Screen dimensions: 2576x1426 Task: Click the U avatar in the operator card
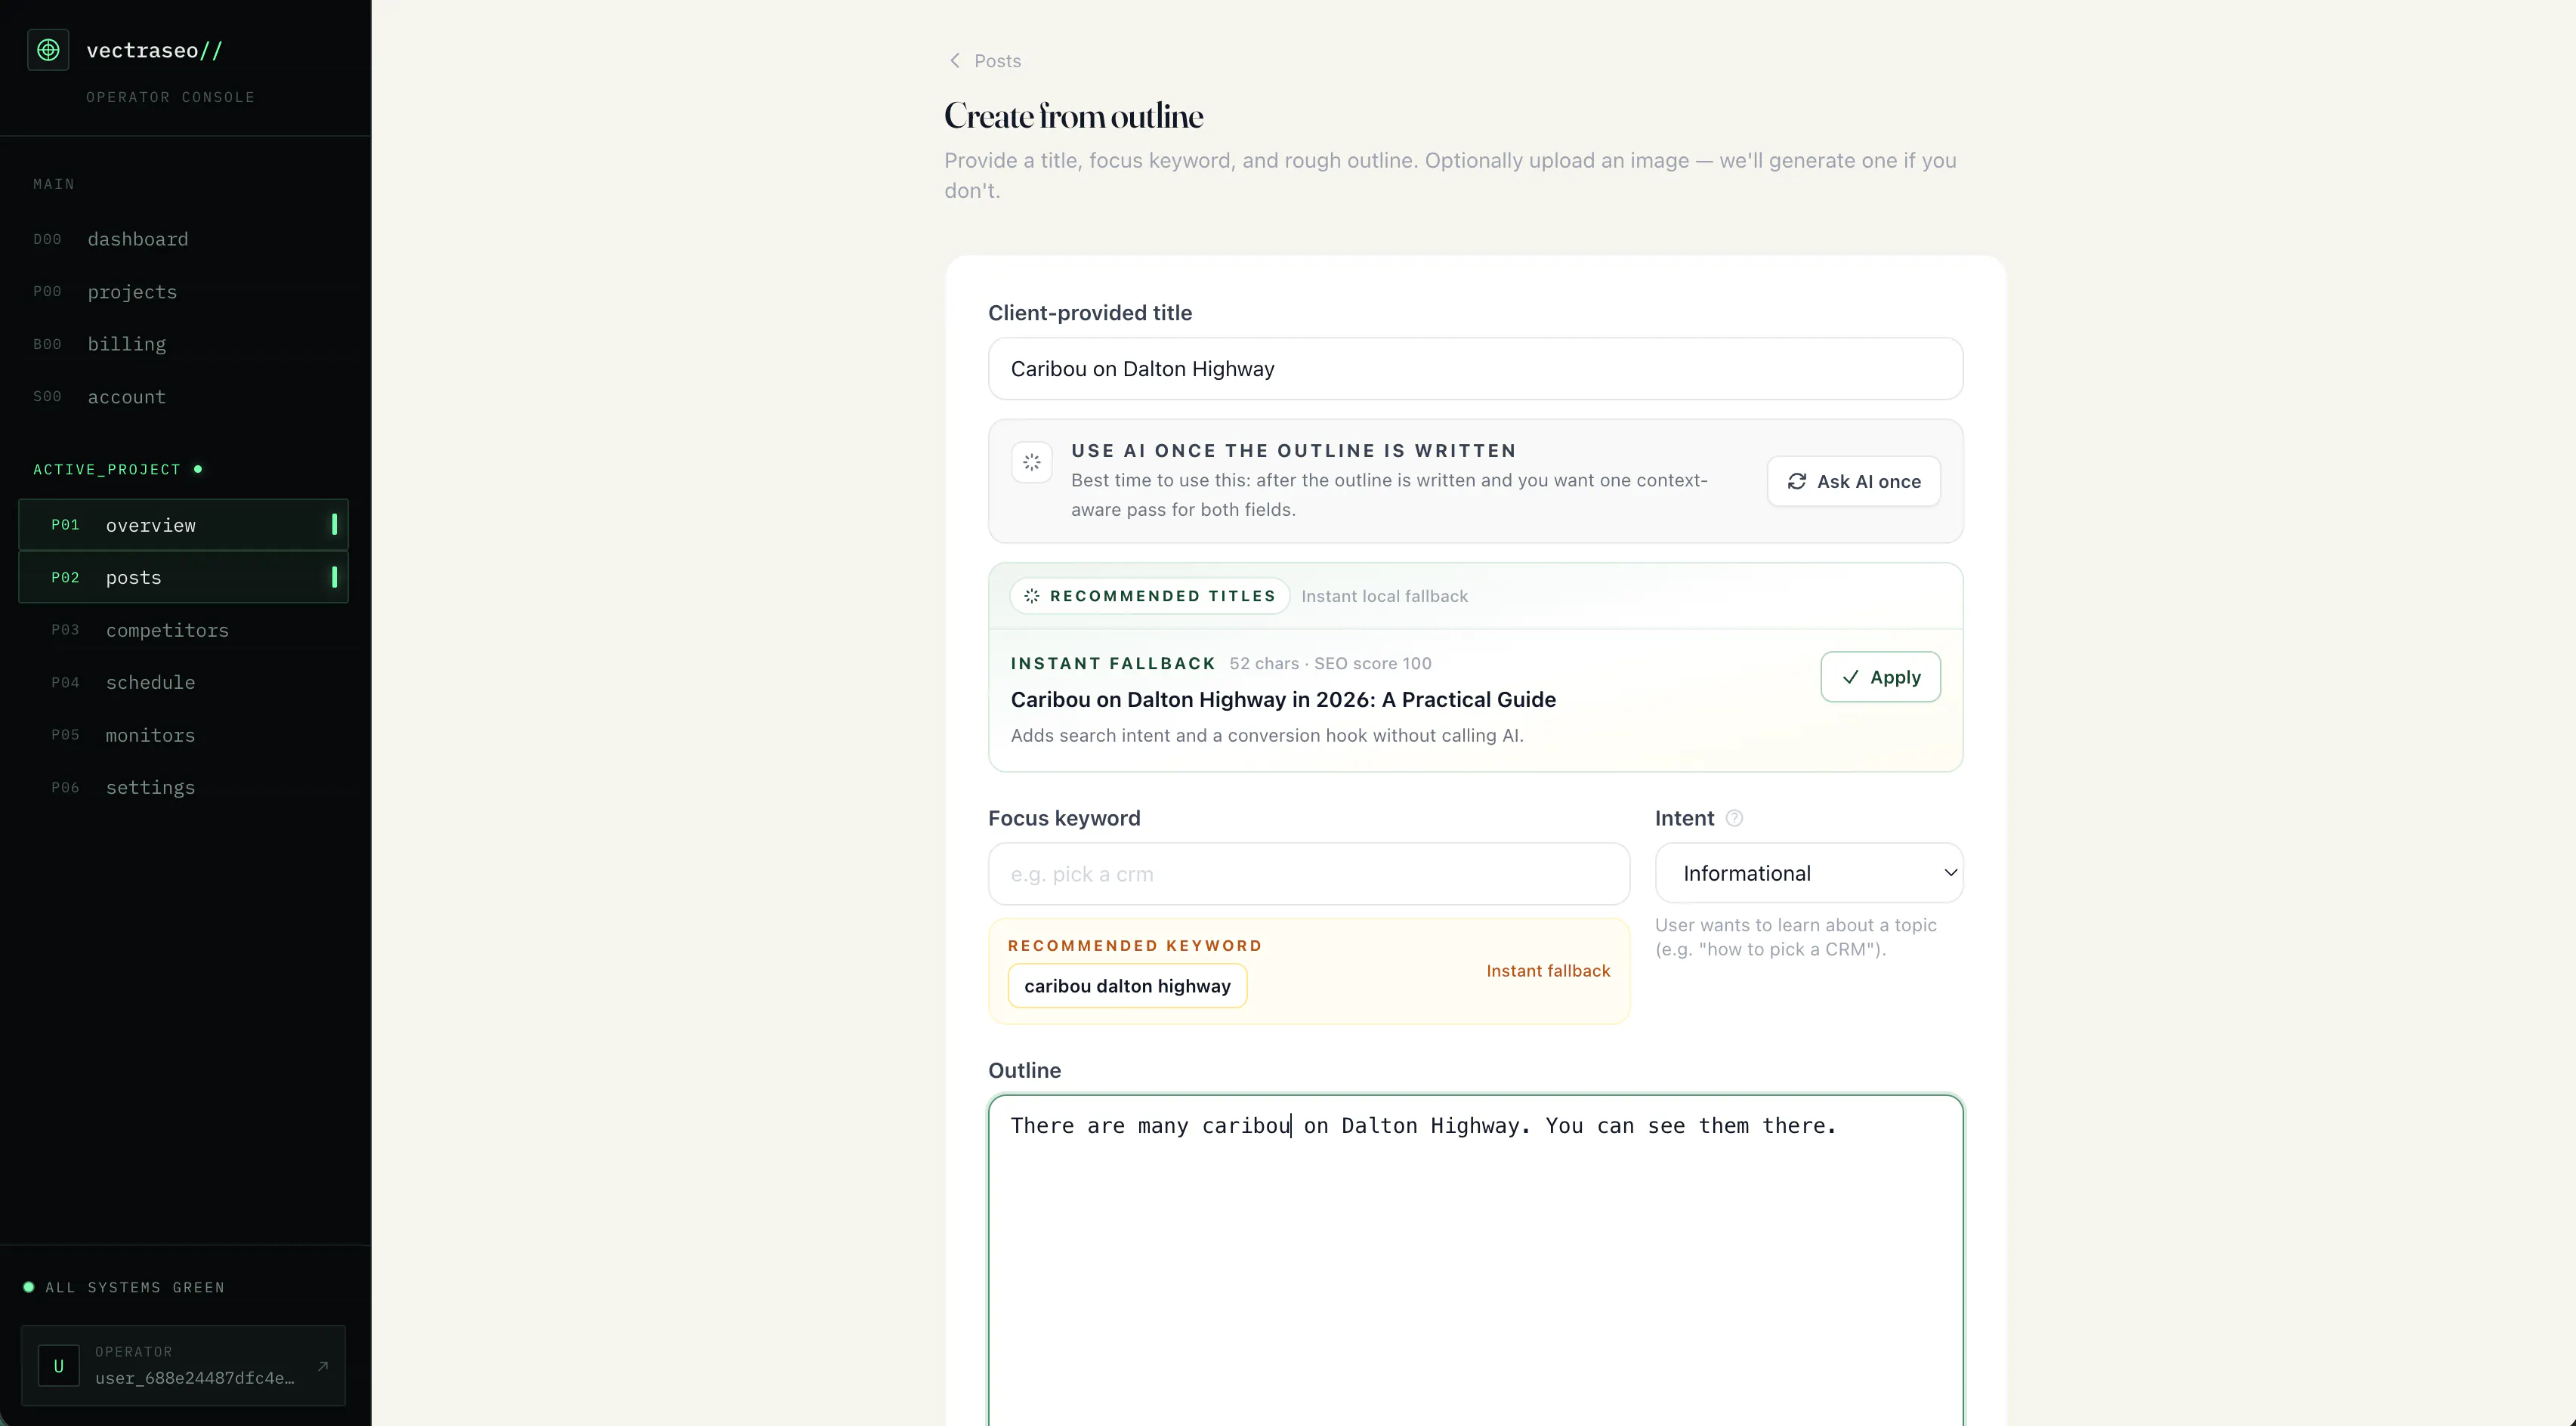tap(58, 1366)
